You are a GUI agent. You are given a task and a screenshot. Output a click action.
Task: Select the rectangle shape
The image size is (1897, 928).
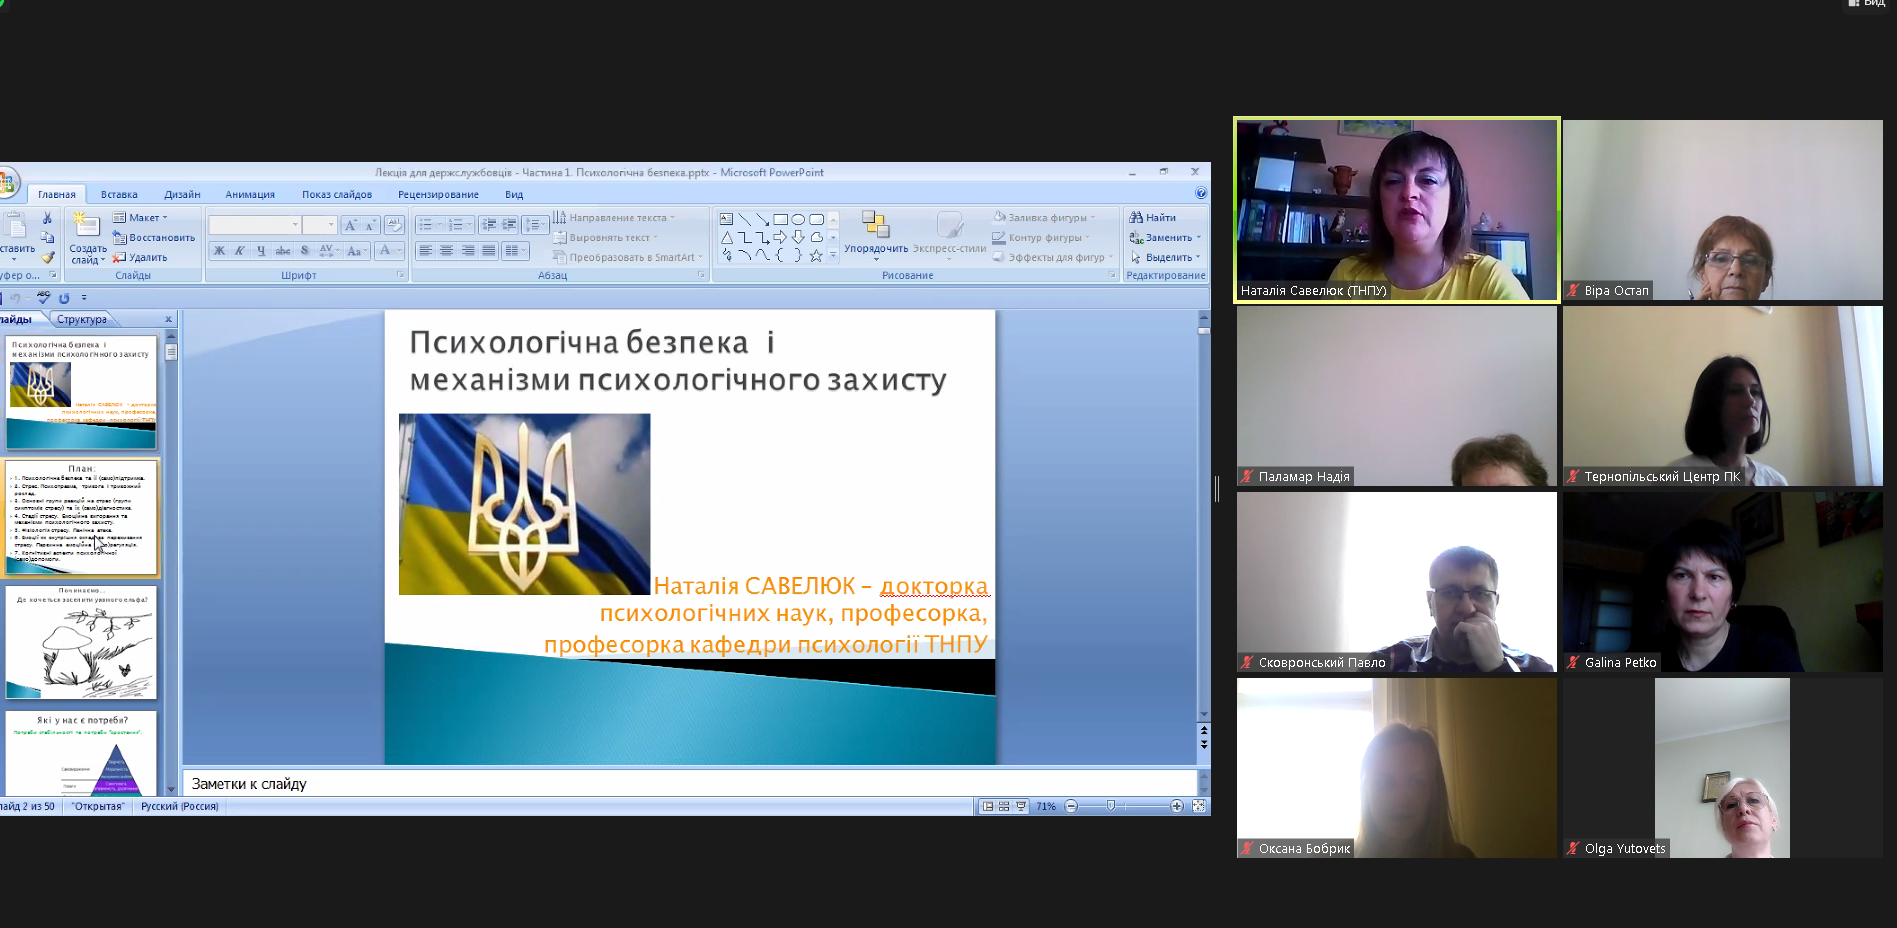(781, 219)
